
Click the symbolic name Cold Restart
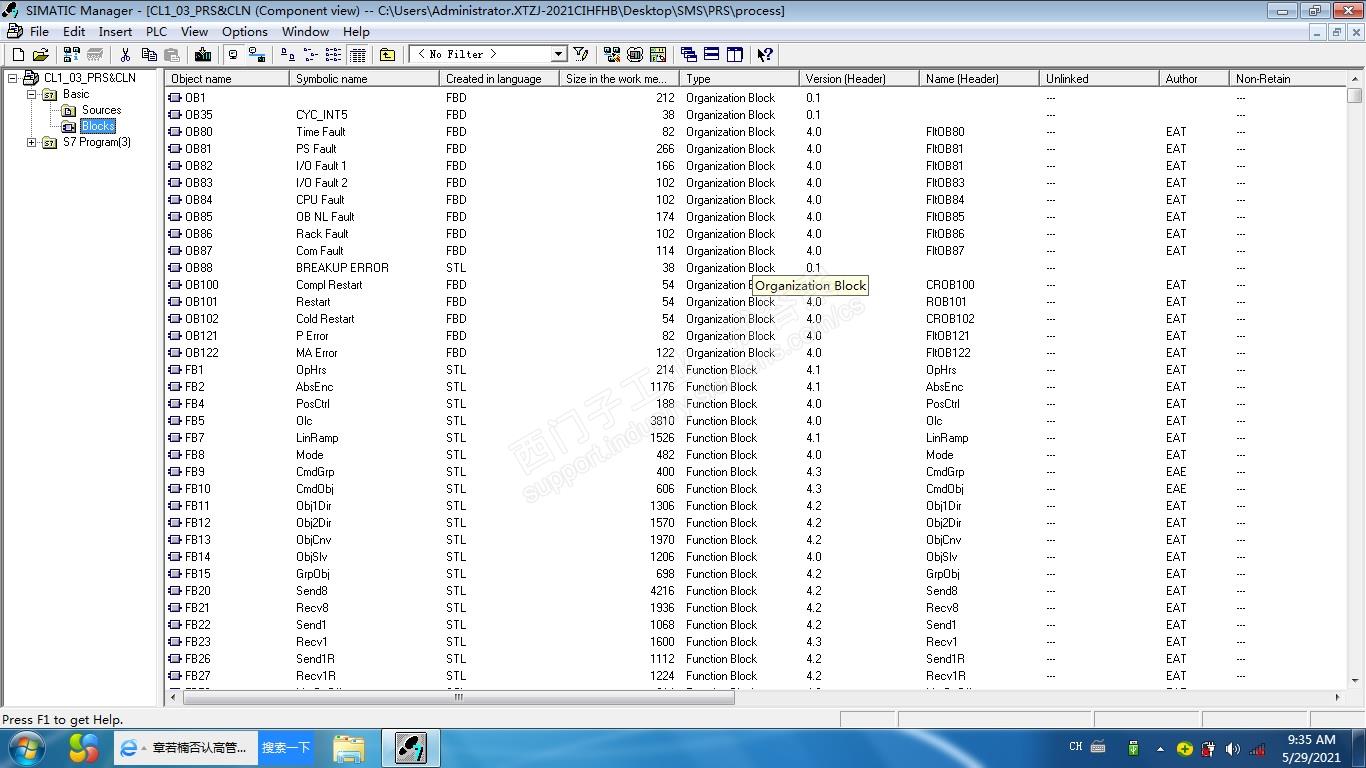[x=325, y=319]
